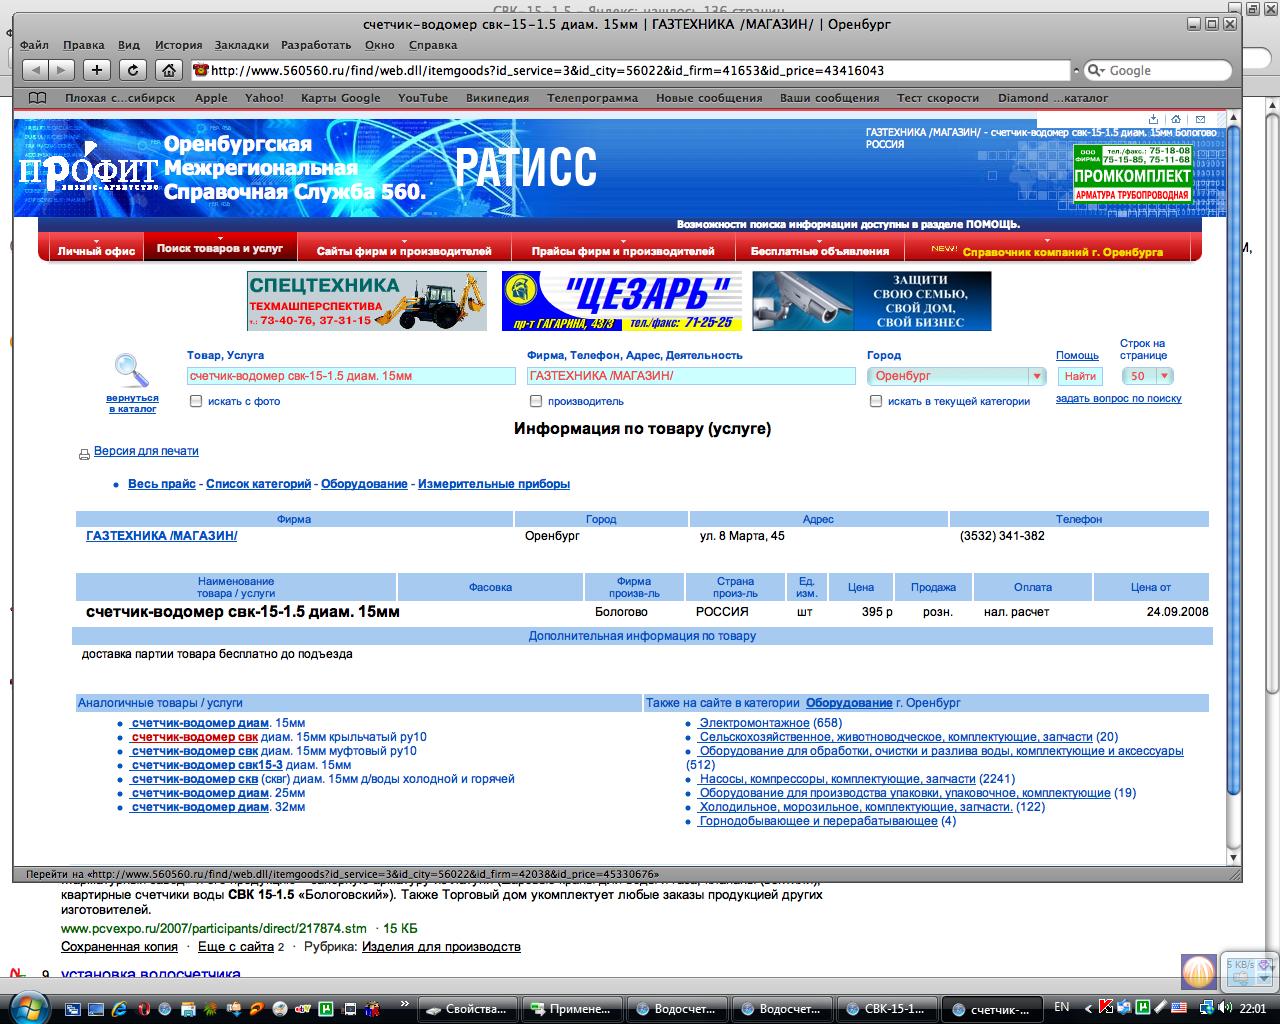Click 'задать вопрос по поиску' link
1280x1024 pixels.
click(x=1118, y=398)
